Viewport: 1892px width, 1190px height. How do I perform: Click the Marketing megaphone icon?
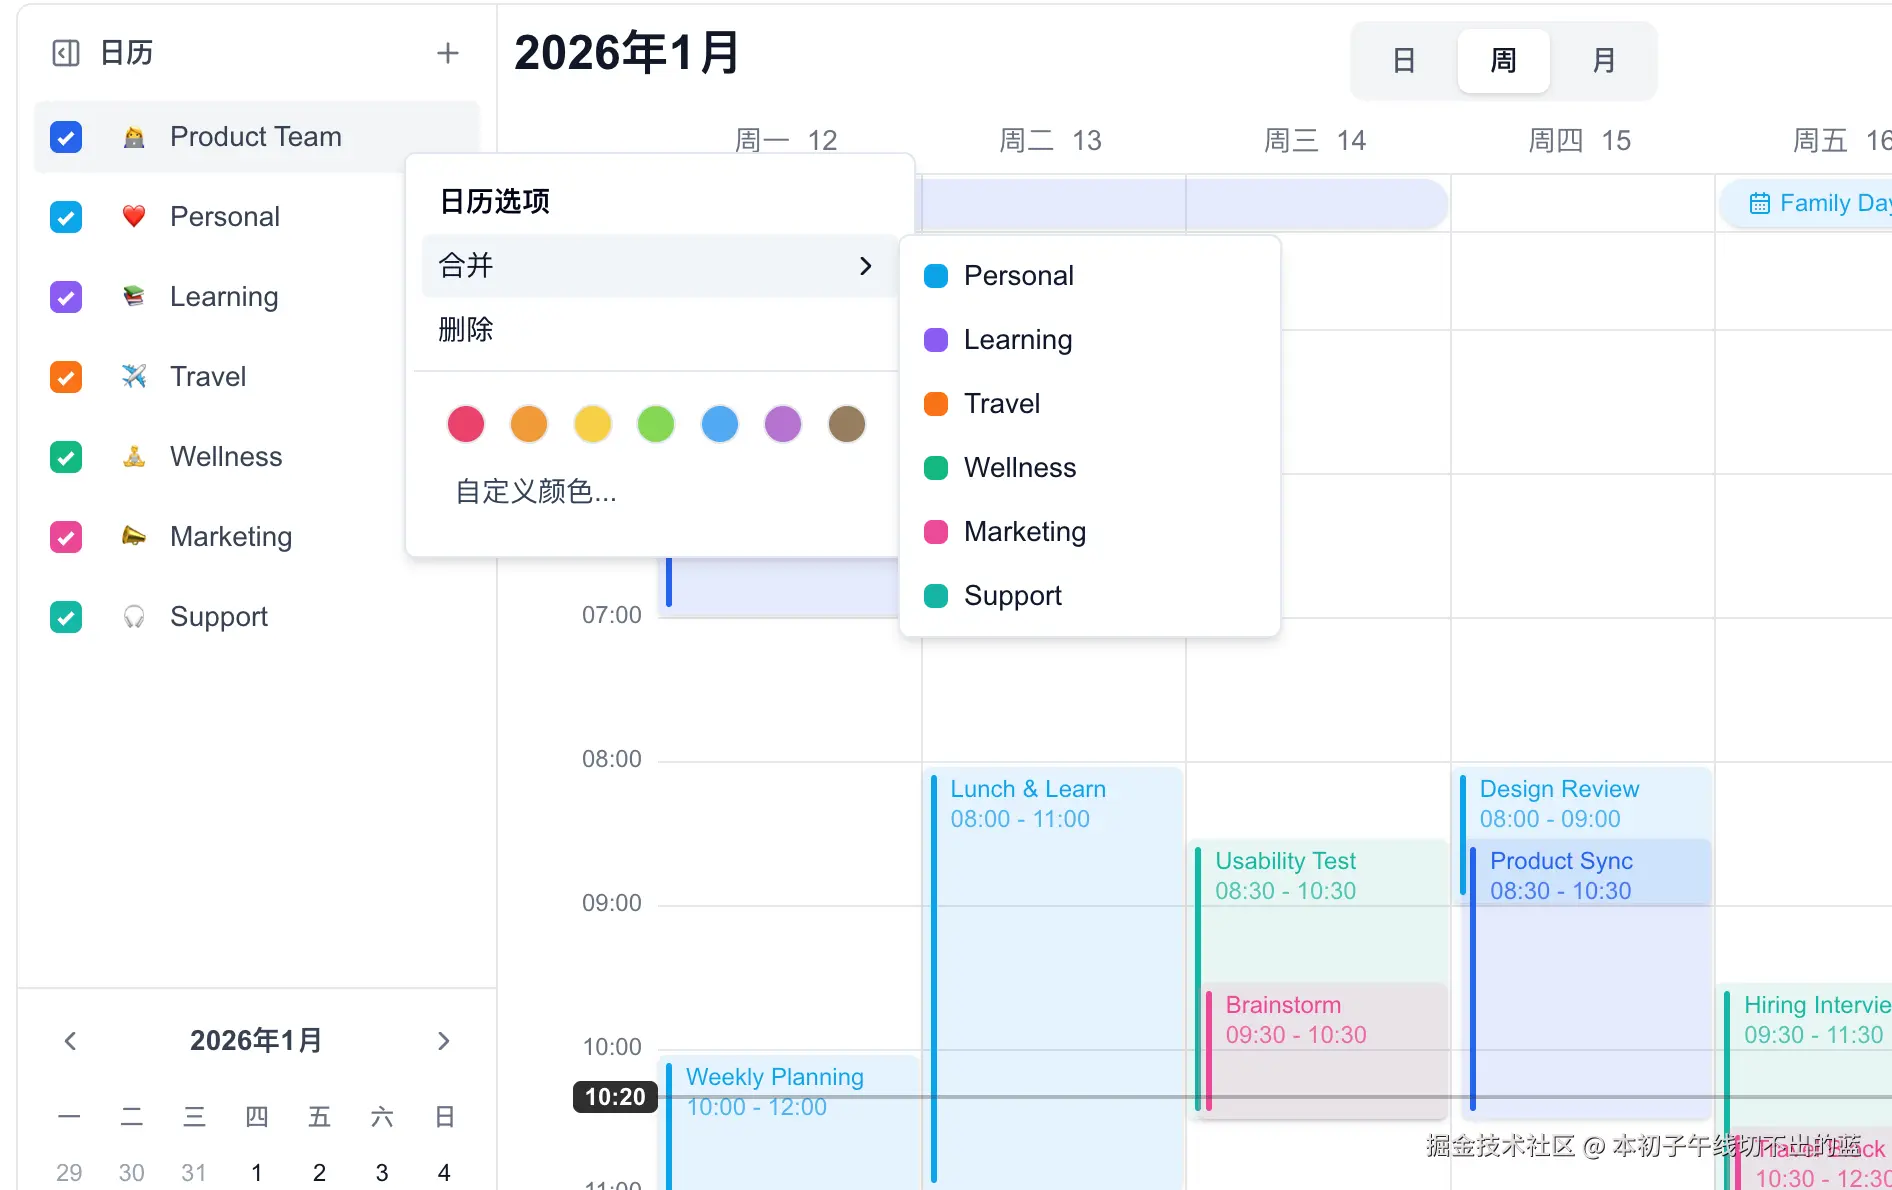pyautogui.click(x=134, y=537)
